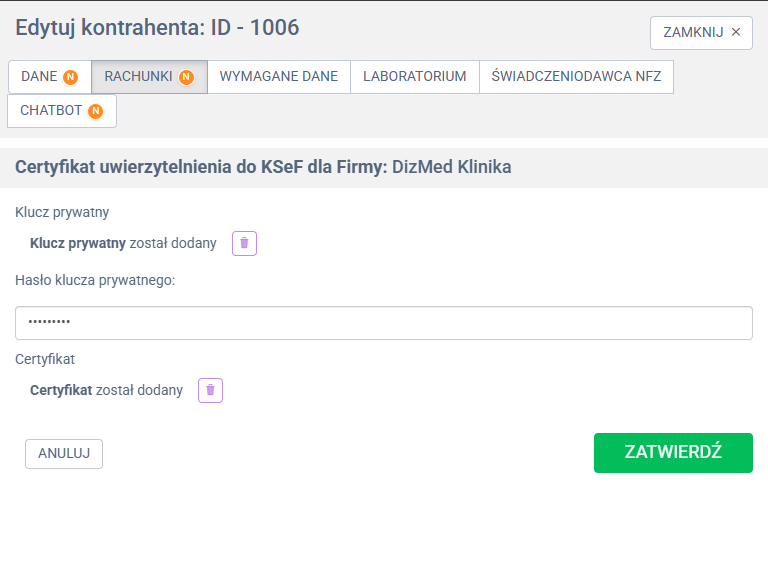Open the ŚWIADCZENIODAWCA NFZ tab
Viewport: 768px width, 567px height.
tap(576, 77)
